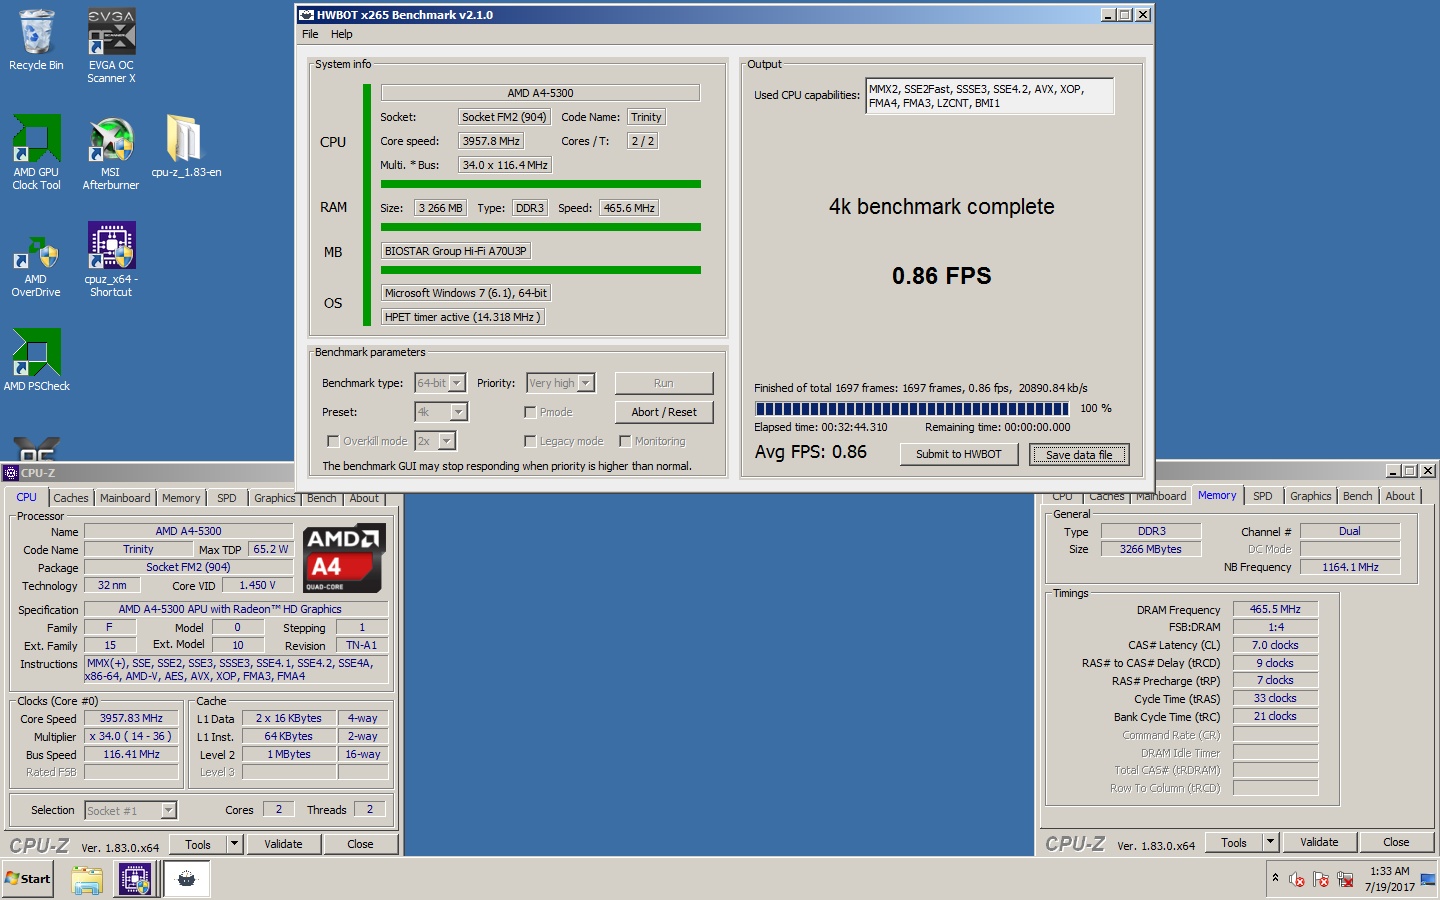Switch to CPU-Z via its taskbar icon
Image resolution: width=1440 pixels, height=900 pixels.
point(135,880)
